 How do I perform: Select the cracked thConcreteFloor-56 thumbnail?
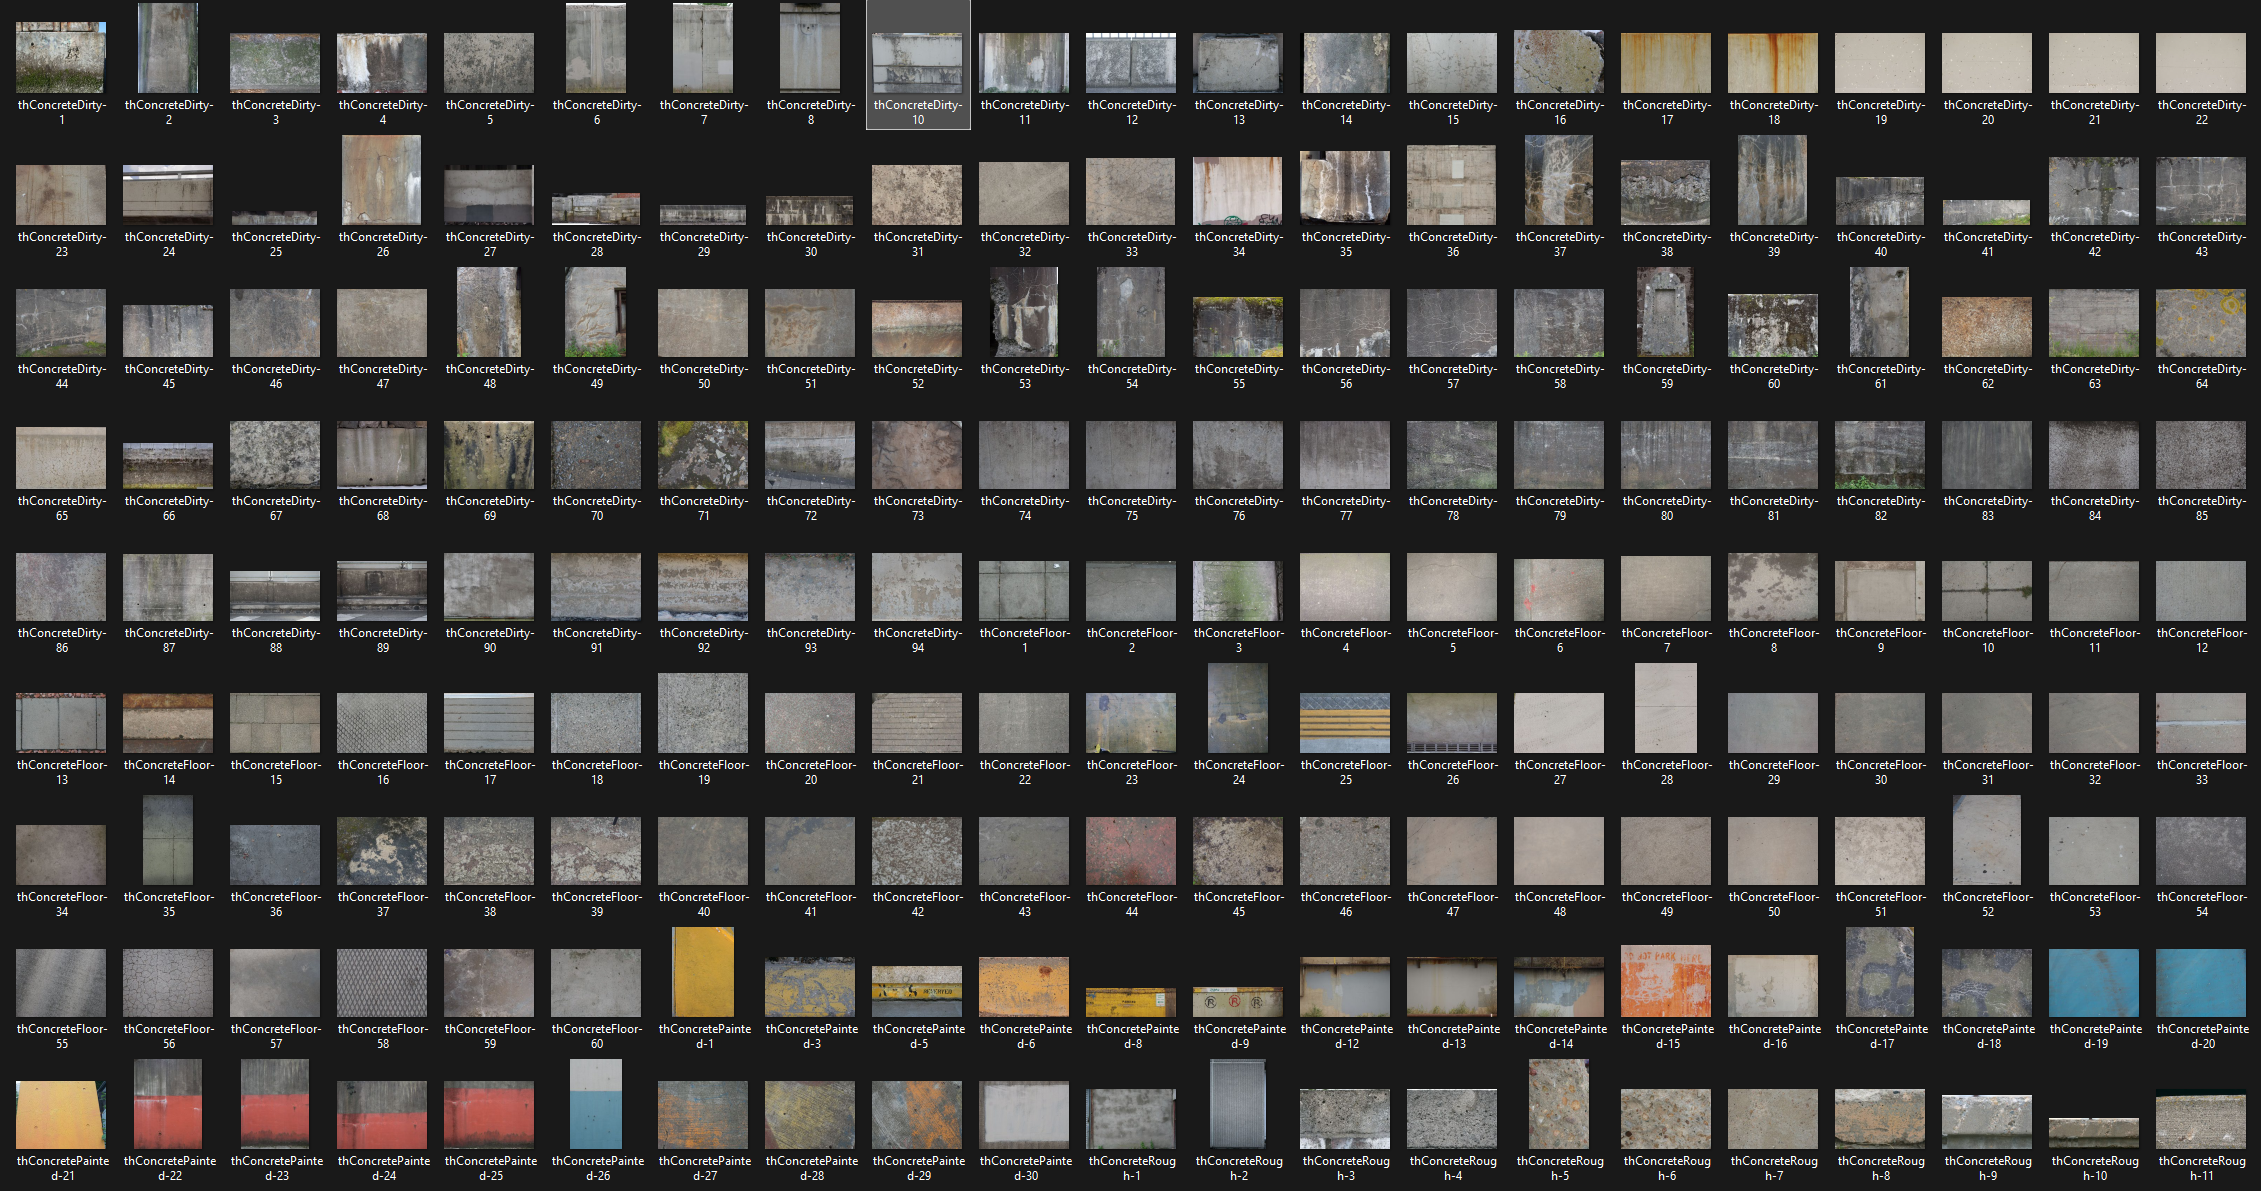pyautogui.click(x=168, y=983)
